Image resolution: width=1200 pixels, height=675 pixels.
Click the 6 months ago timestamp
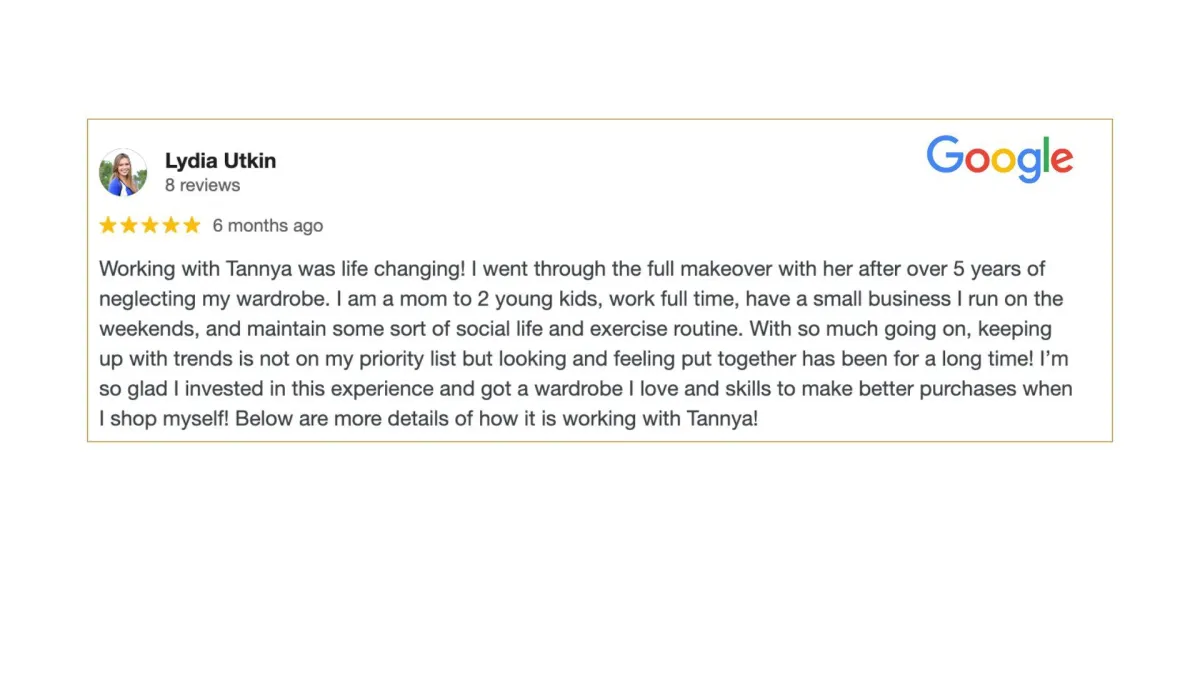(268, 226)
